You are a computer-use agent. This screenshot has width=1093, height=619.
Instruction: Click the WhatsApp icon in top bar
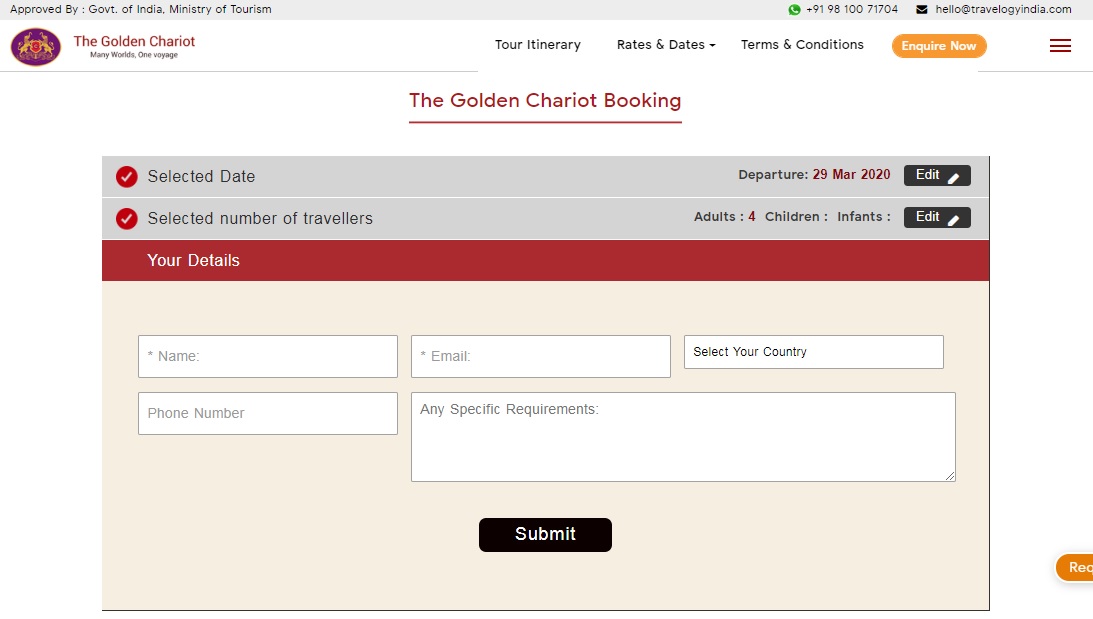click(794, 10)
